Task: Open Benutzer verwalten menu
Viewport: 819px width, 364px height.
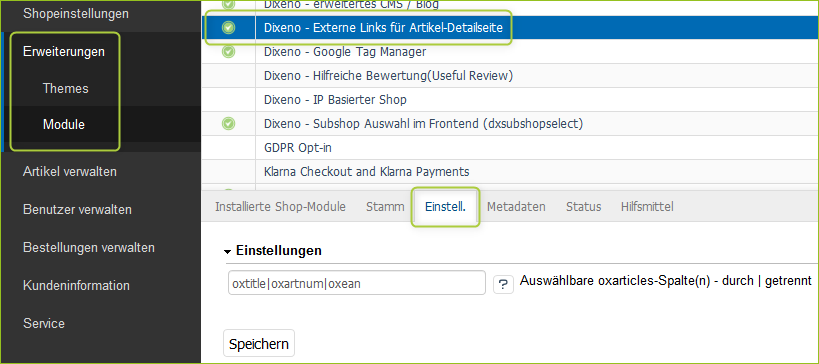Action: [77, 209]
